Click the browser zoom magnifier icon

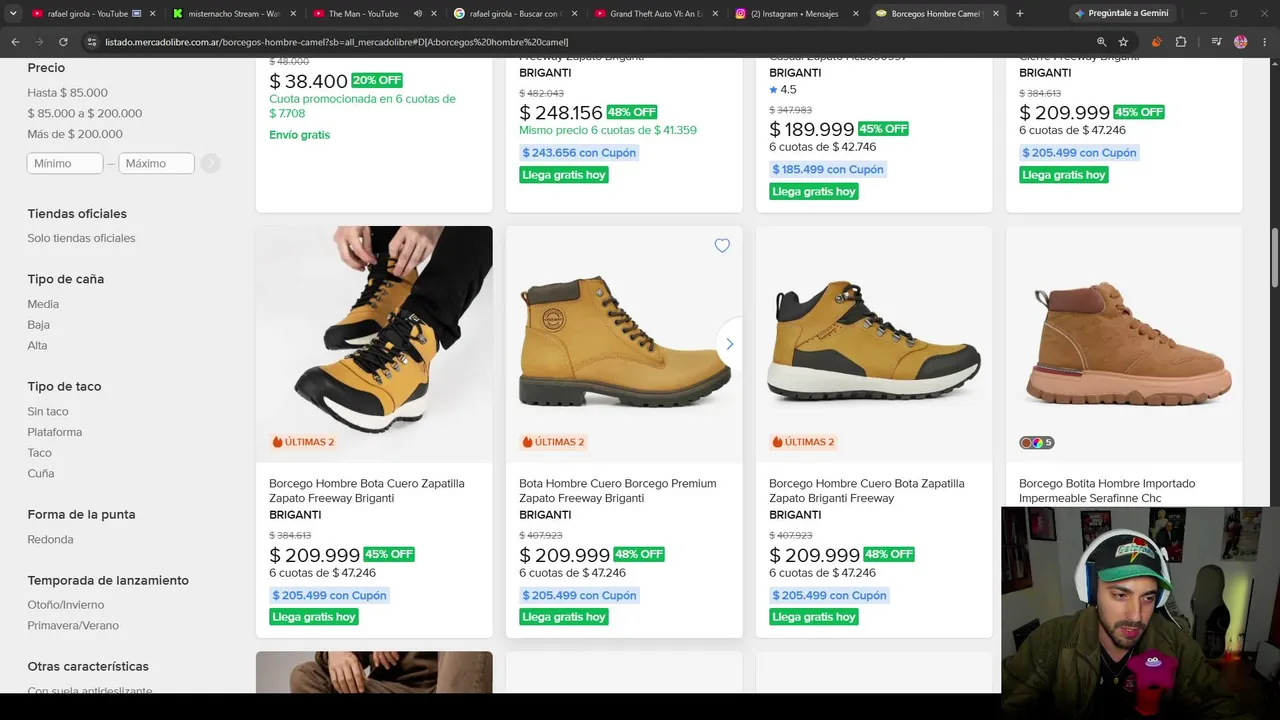click(1102, 42)
